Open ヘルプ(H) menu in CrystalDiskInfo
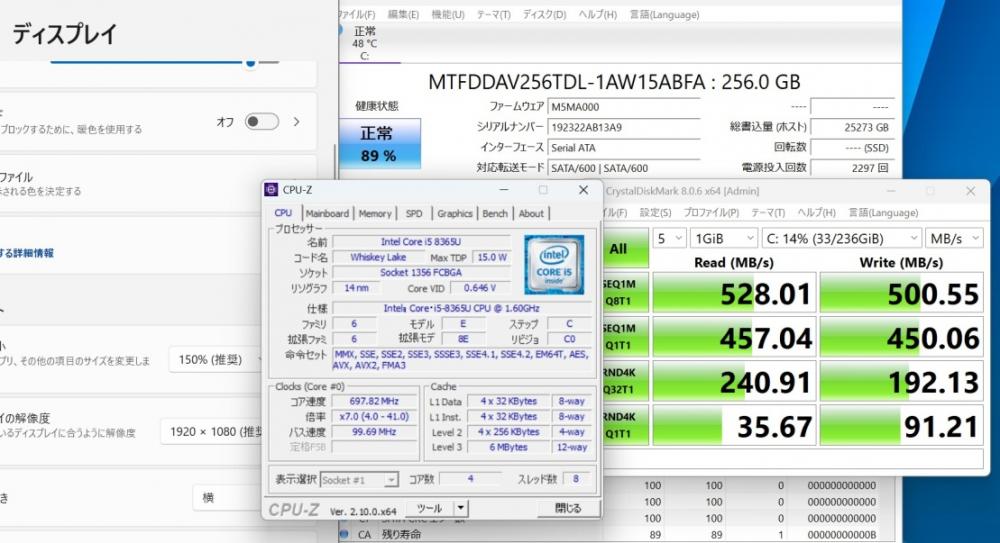Image resolution: width=1000 pixels, height=543 pixels. 598,14
